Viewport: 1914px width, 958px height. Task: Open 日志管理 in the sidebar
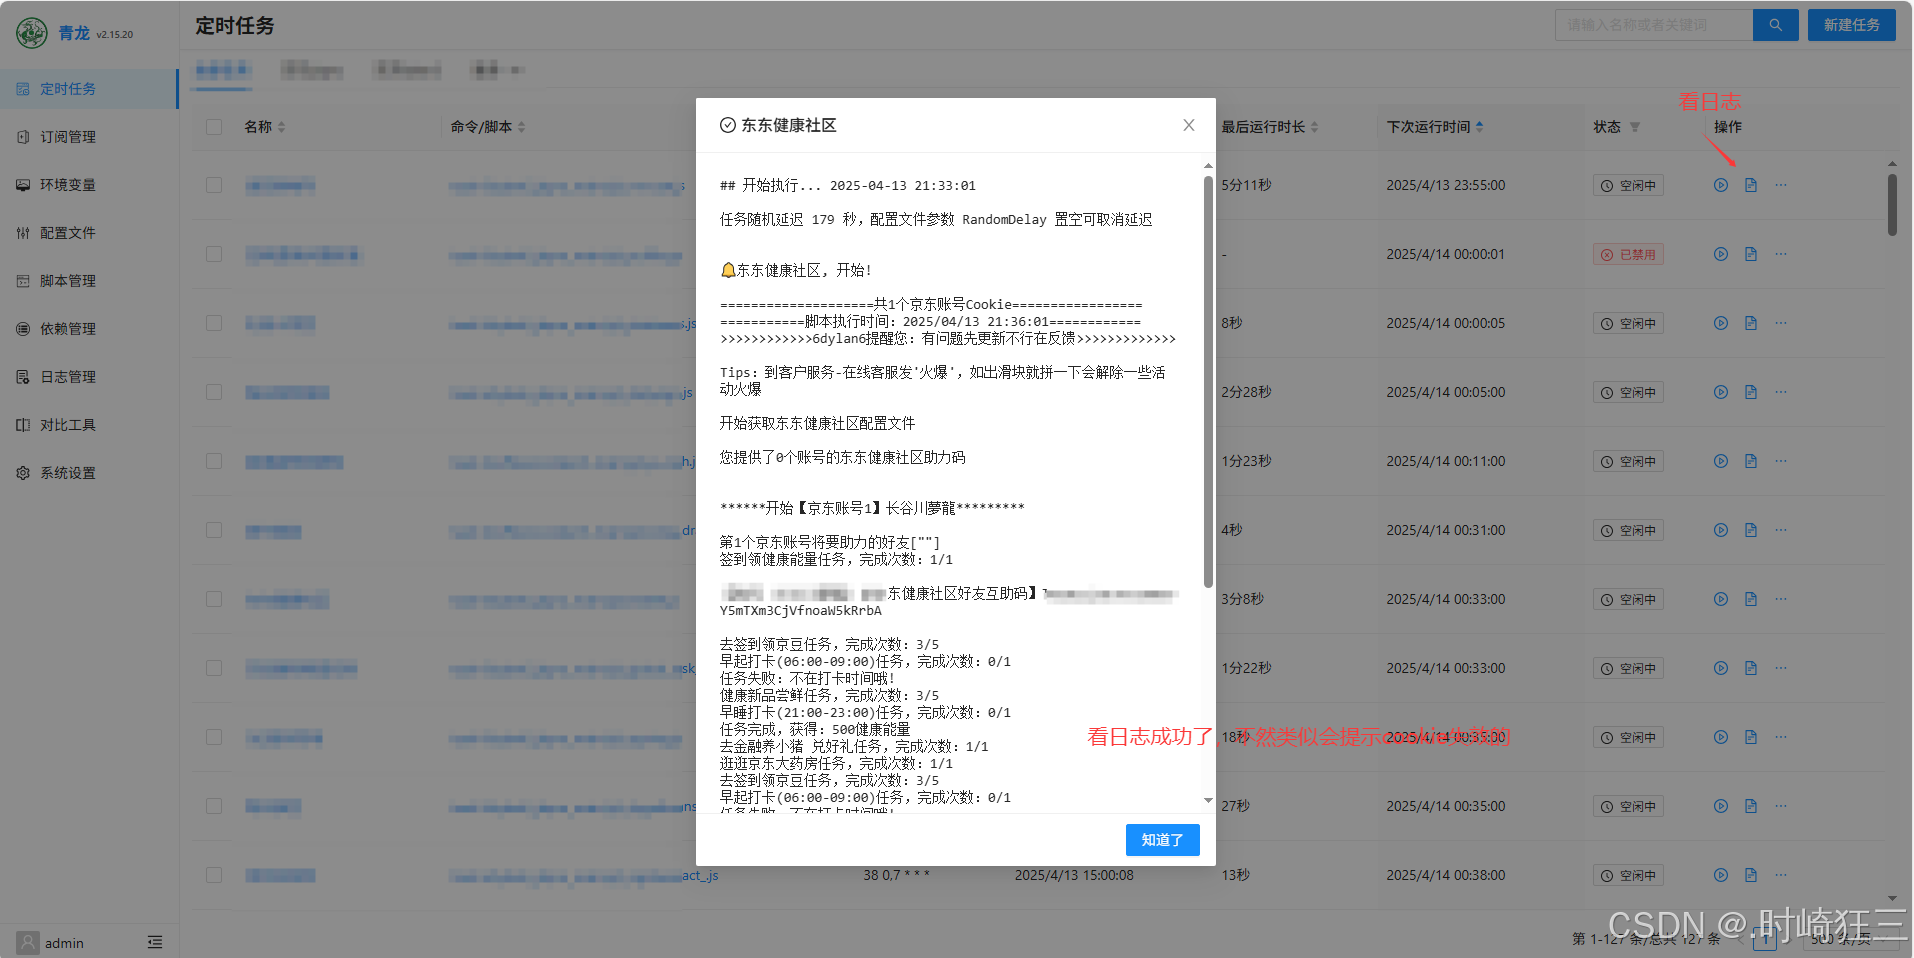(x=89, y=377)
